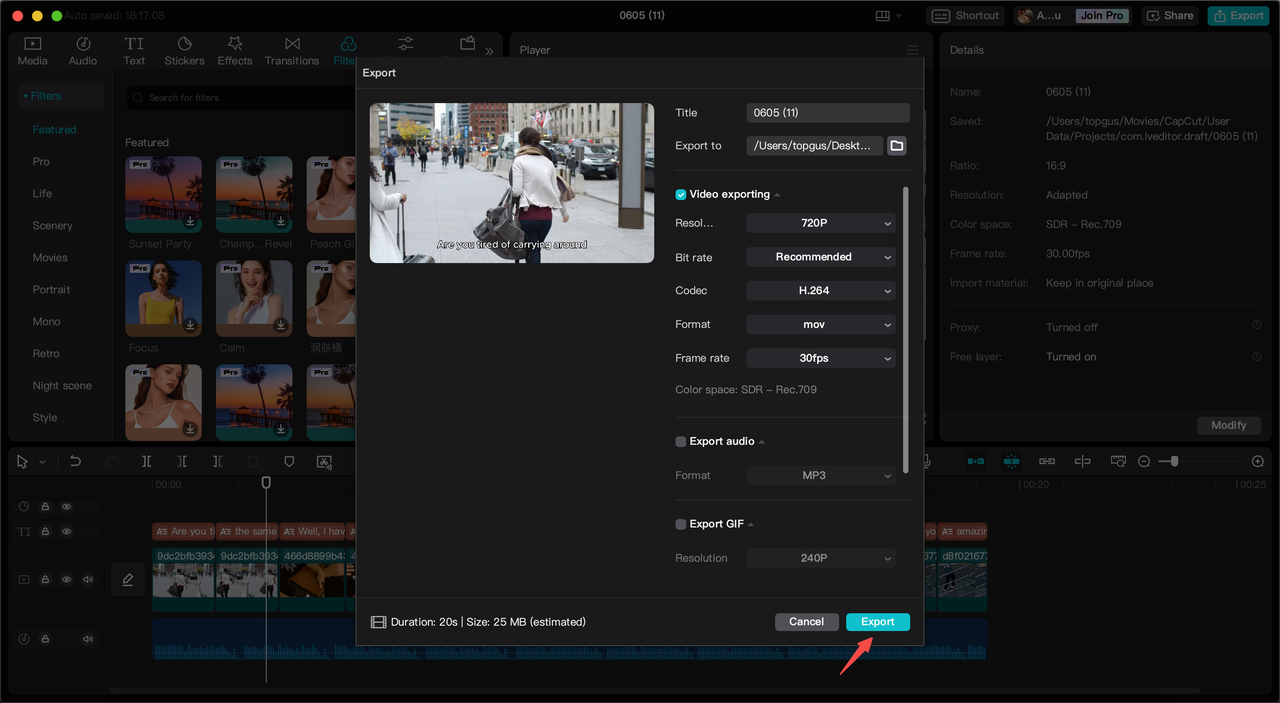Click the zoom in timeline plus icon
Viewport: 1280px width, 703px height.
click(1258, 461)
